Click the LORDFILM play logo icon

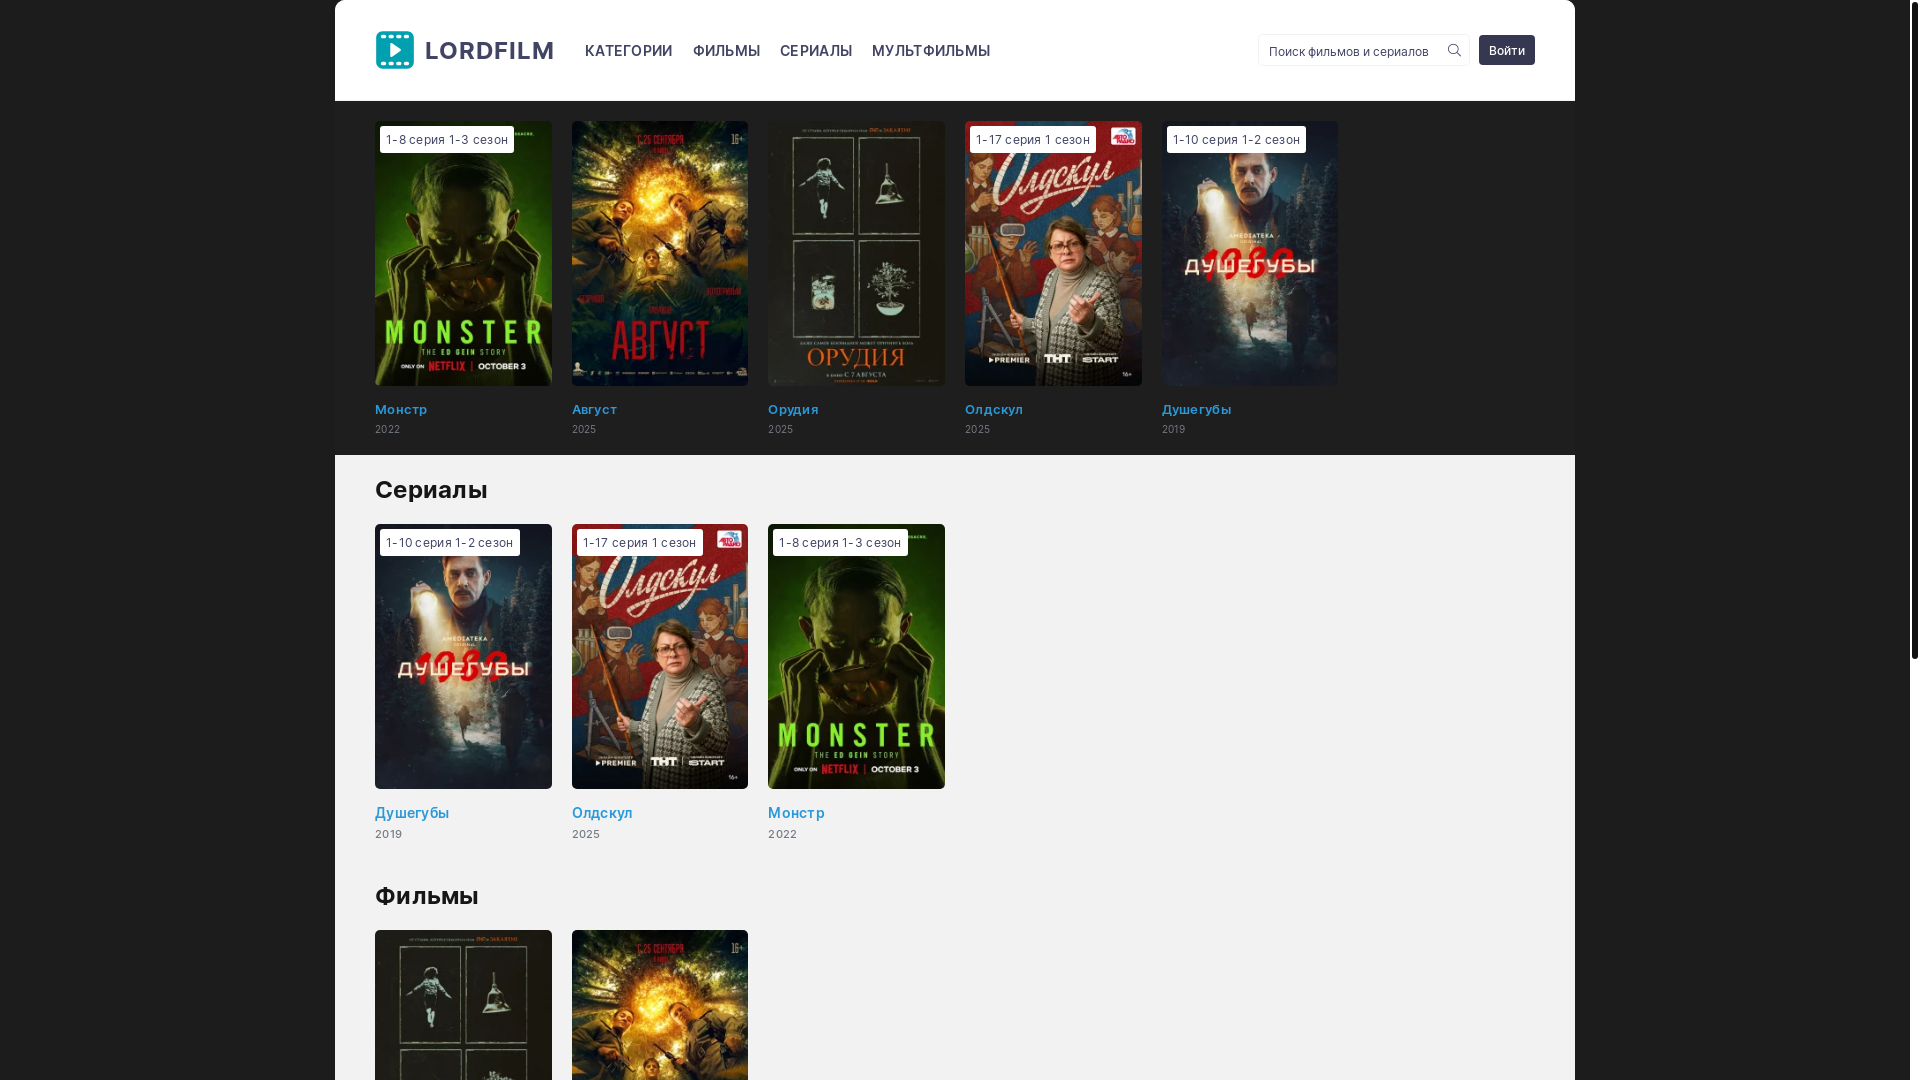click(394, 50)
